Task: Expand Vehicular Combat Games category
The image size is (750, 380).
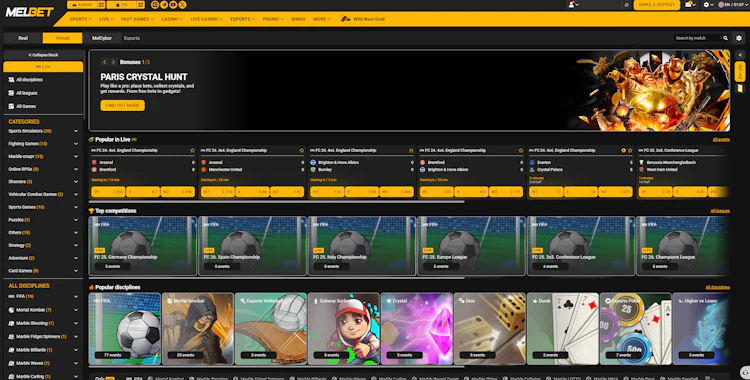Action: click(x=76, y=194)
